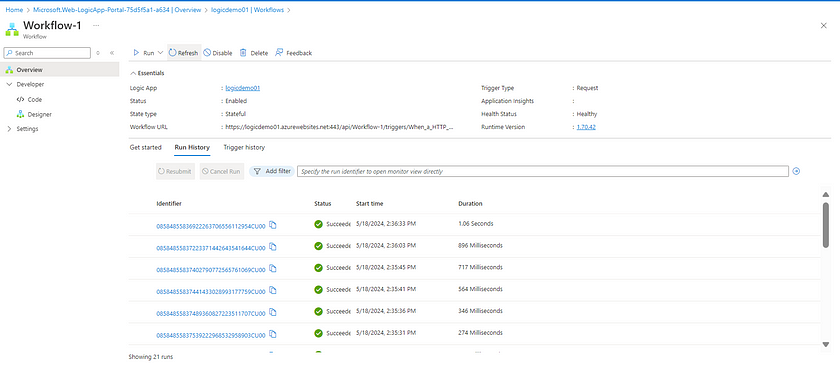This screenshot has width=840, height=370.
Task: Click the Refresh icon in toolbar
Action: [x=172, y=53]
